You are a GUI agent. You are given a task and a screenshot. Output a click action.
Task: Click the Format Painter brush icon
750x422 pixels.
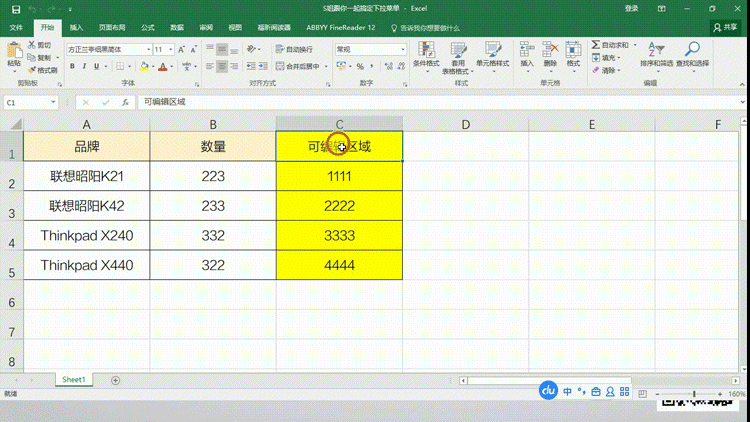(x=32, y=70)
